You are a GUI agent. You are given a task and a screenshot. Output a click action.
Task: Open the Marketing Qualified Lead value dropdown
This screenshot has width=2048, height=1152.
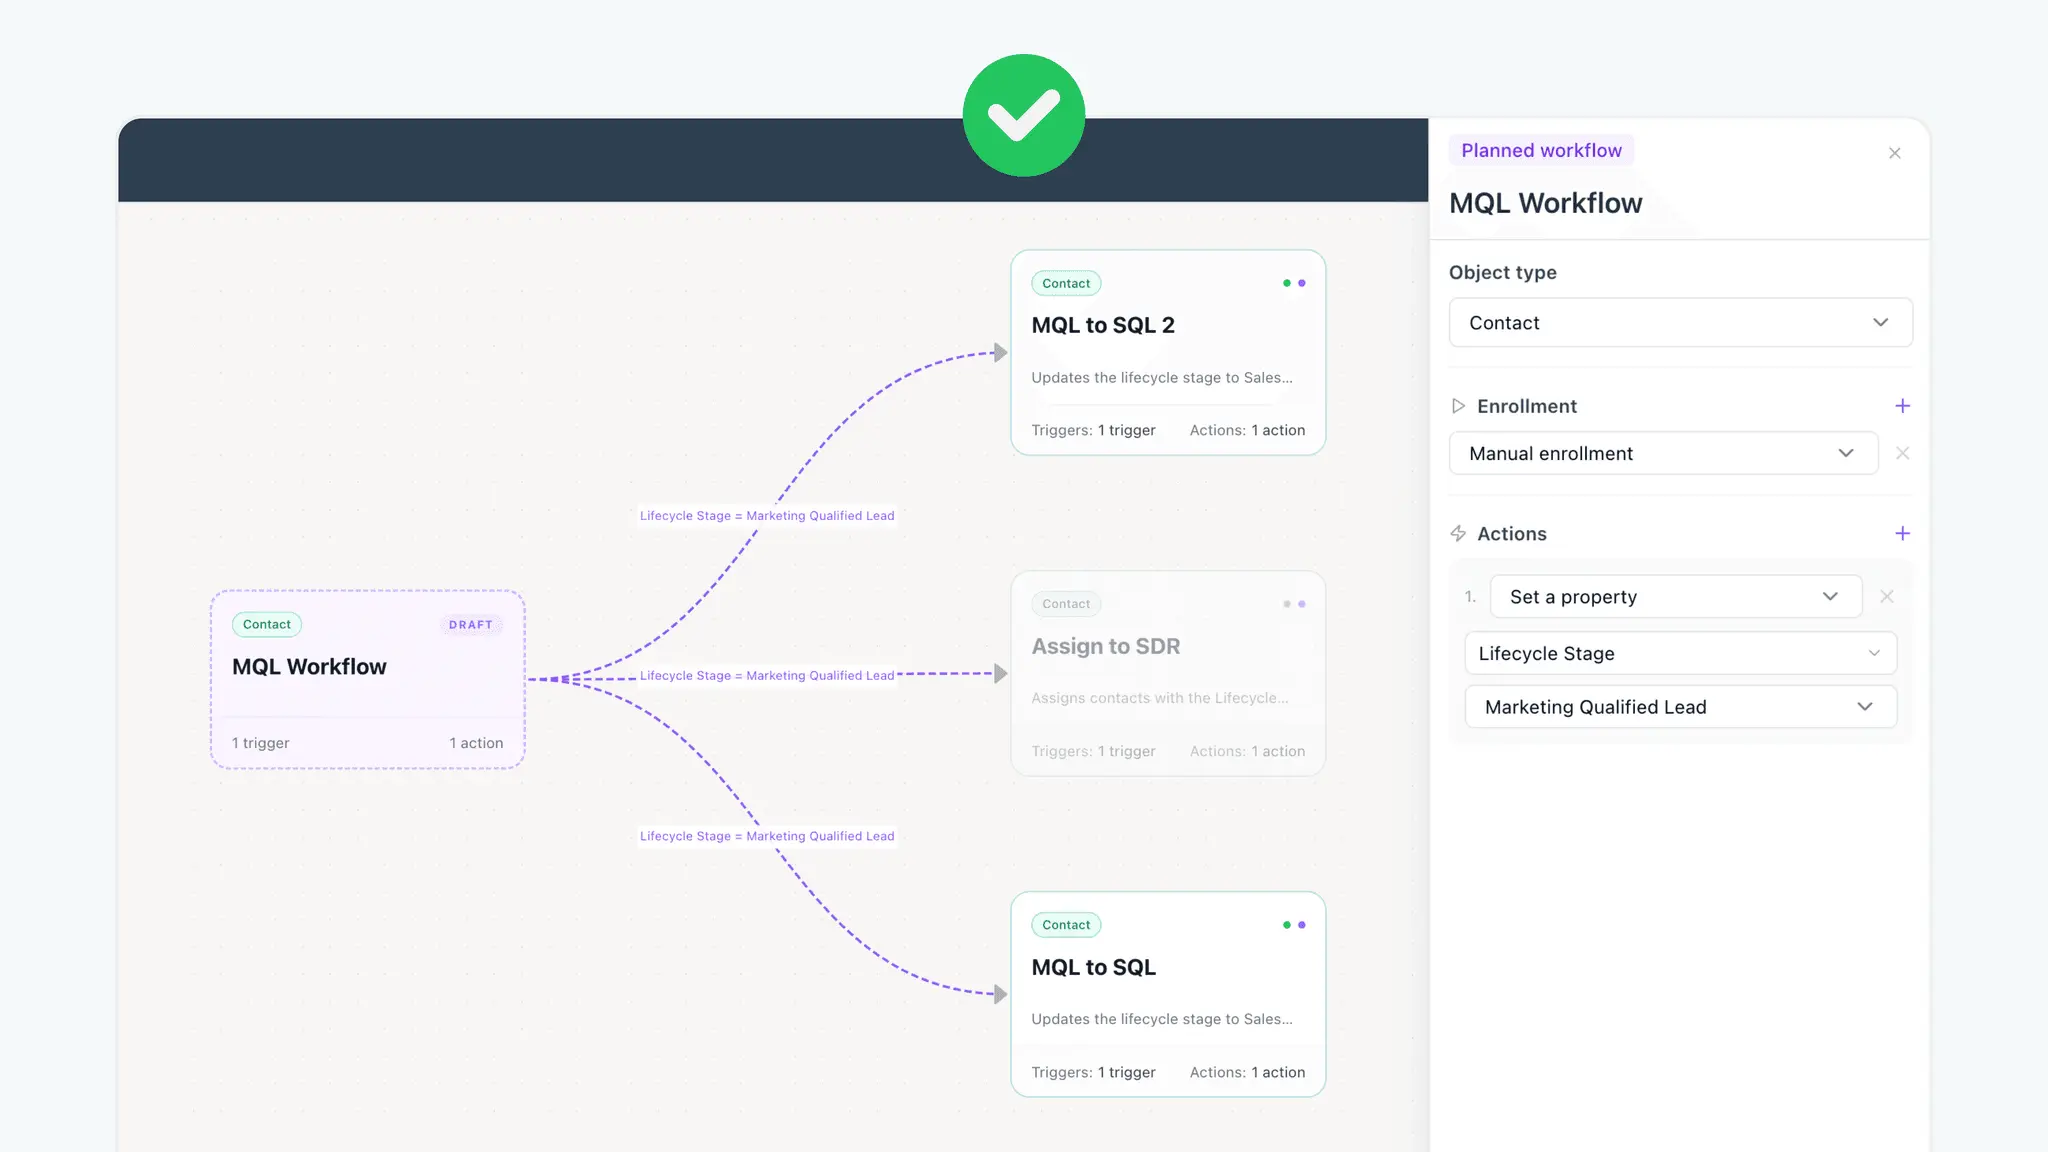[1680, 707]
